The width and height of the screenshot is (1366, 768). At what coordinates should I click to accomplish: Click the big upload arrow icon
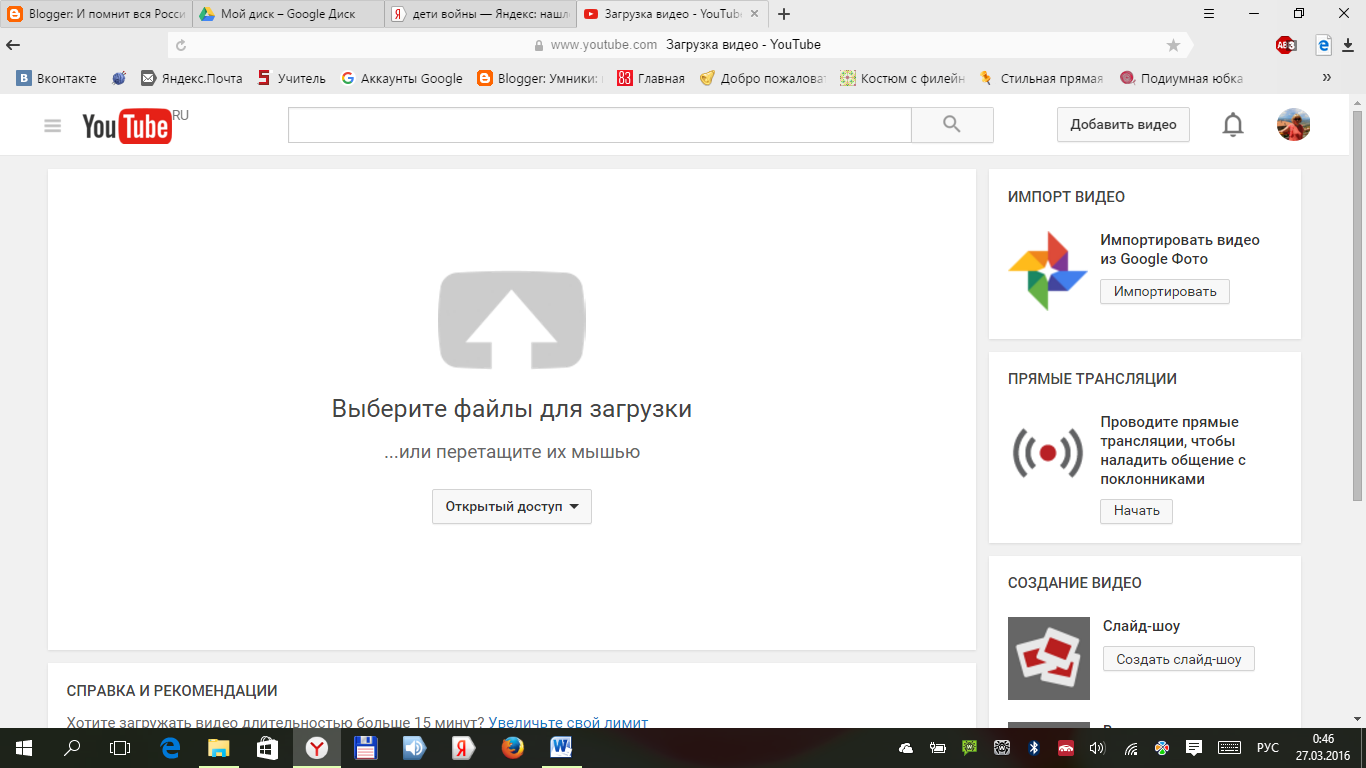(x=512, y=320)
